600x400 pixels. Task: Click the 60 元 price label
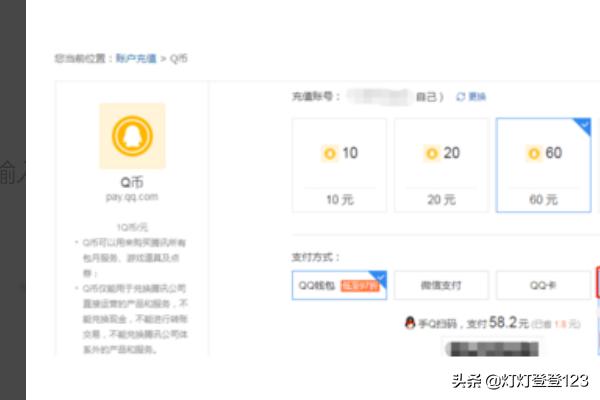[544, 199]
